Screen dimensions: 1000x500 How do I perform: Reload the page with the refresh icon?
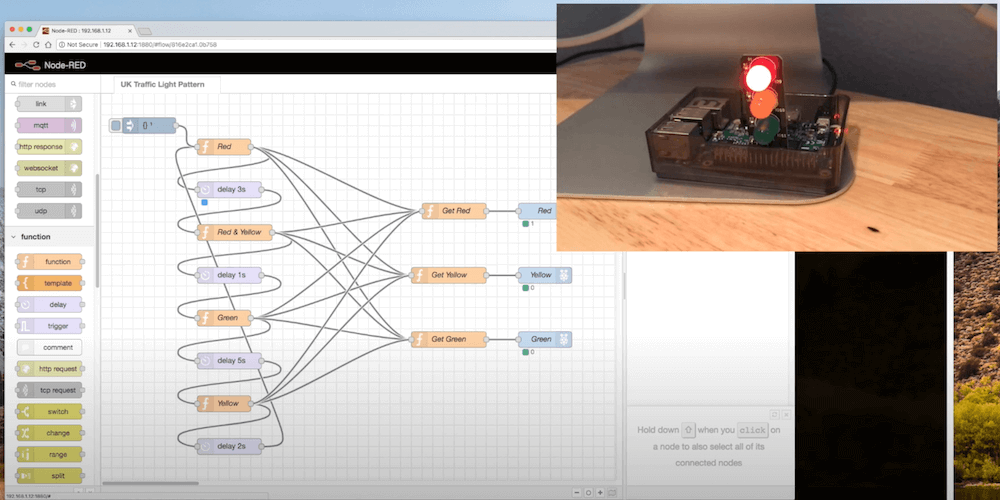click(36, 45)
